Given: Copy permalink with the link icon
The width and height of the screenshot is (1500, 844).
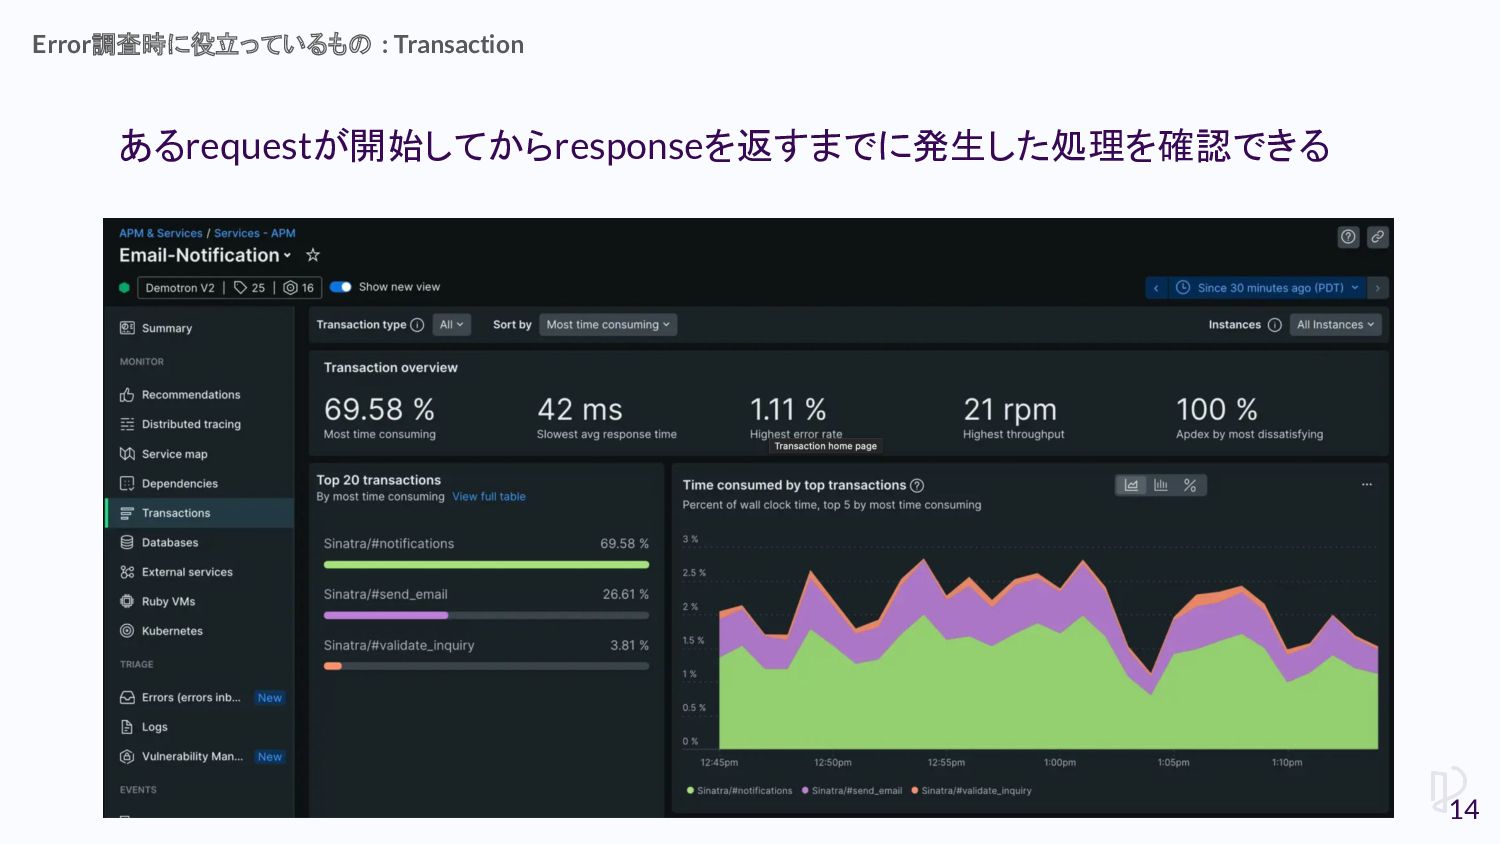Looking at the screenshot, I should pos(1378,237).
